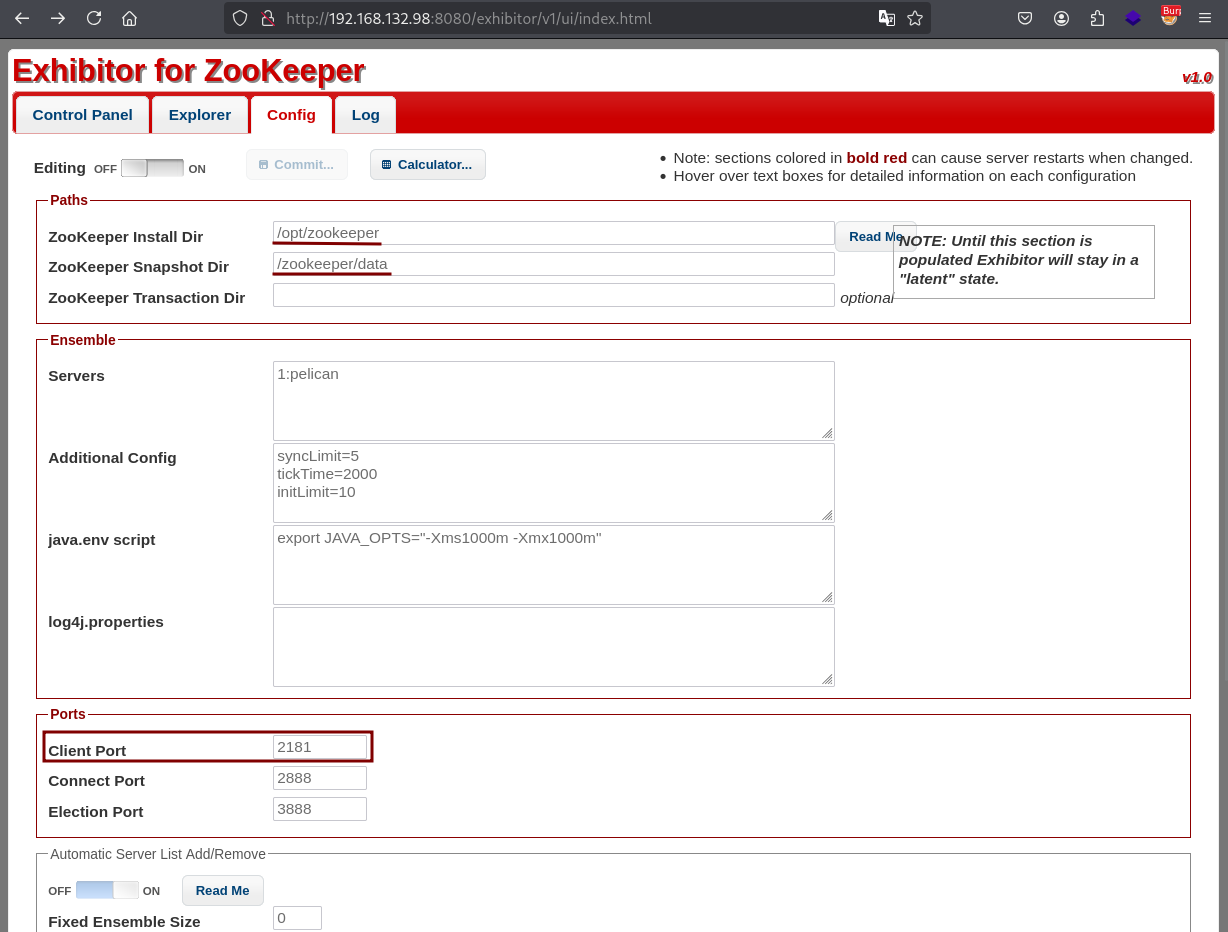The width and height of the screenshot is (1228, 932).
Task: Click the Election Port field
Action: click(320, 809)
